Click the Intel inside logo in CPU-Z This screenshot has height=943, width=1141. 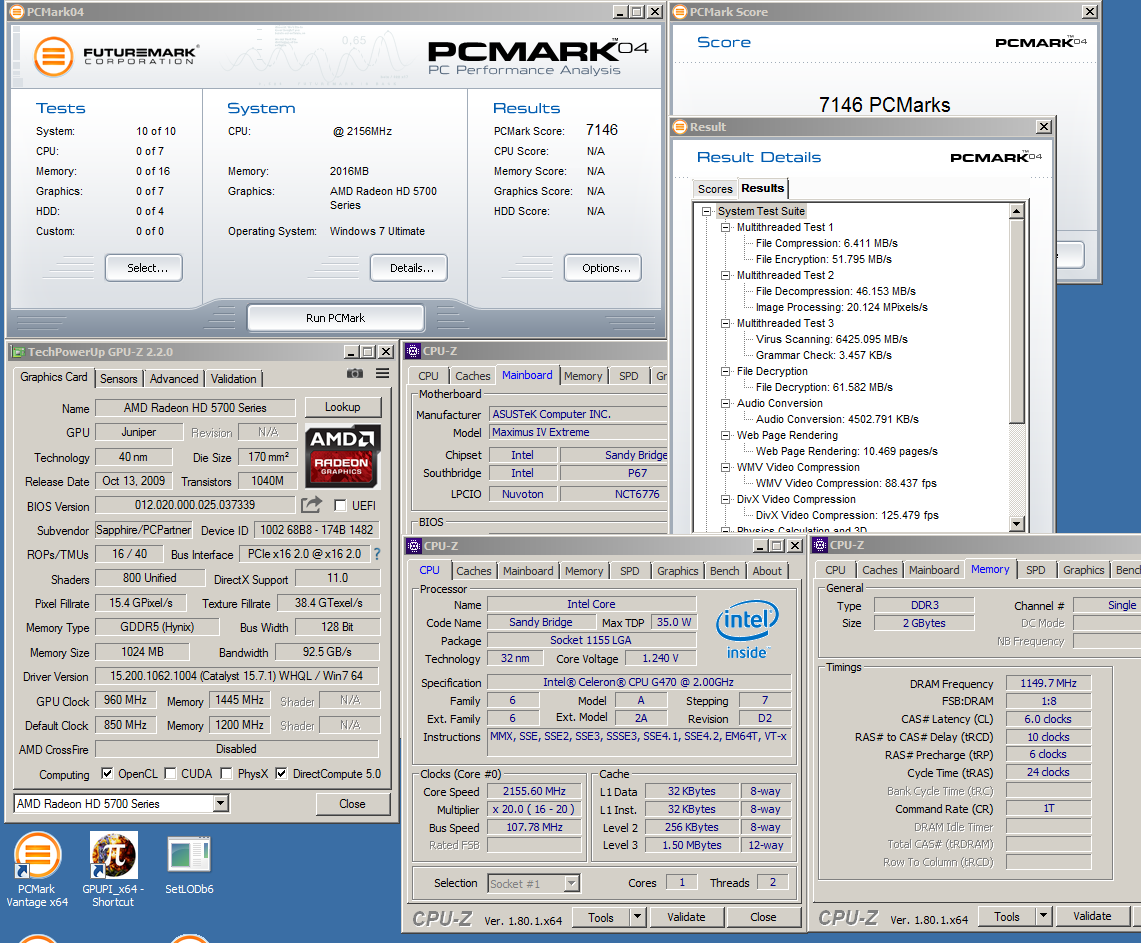[747, 630]
